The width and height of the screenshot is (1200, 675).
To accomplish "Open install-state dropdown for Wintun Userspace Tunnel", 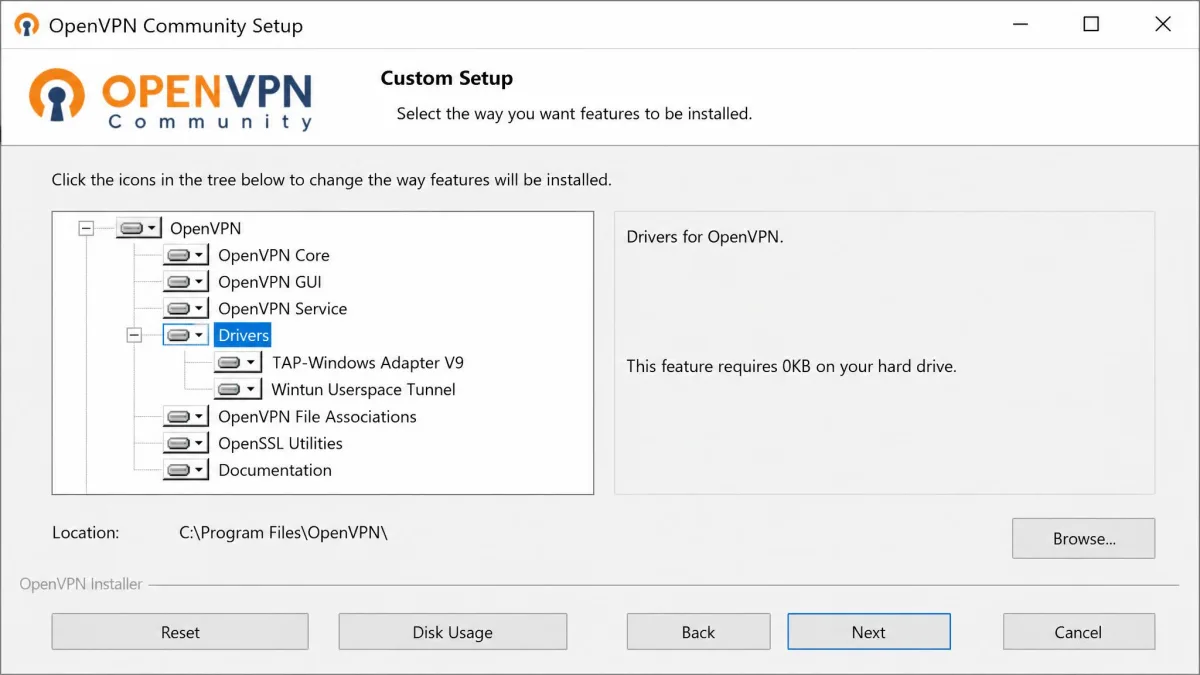I will [x=238, y=389].
